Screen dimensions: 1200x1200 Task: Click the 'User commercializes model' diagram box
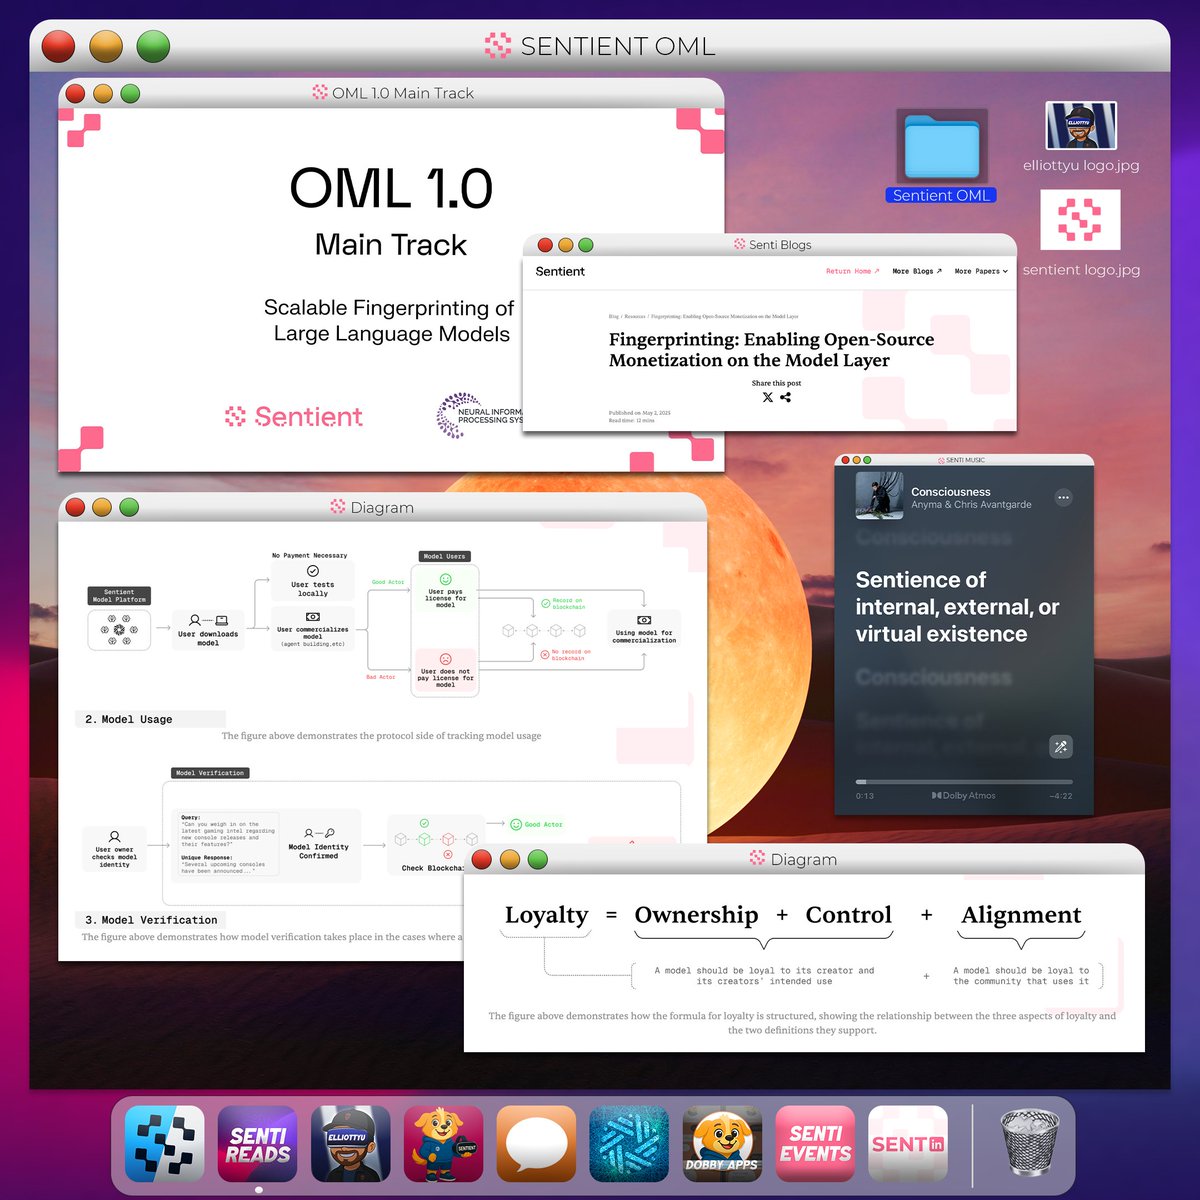313,630
